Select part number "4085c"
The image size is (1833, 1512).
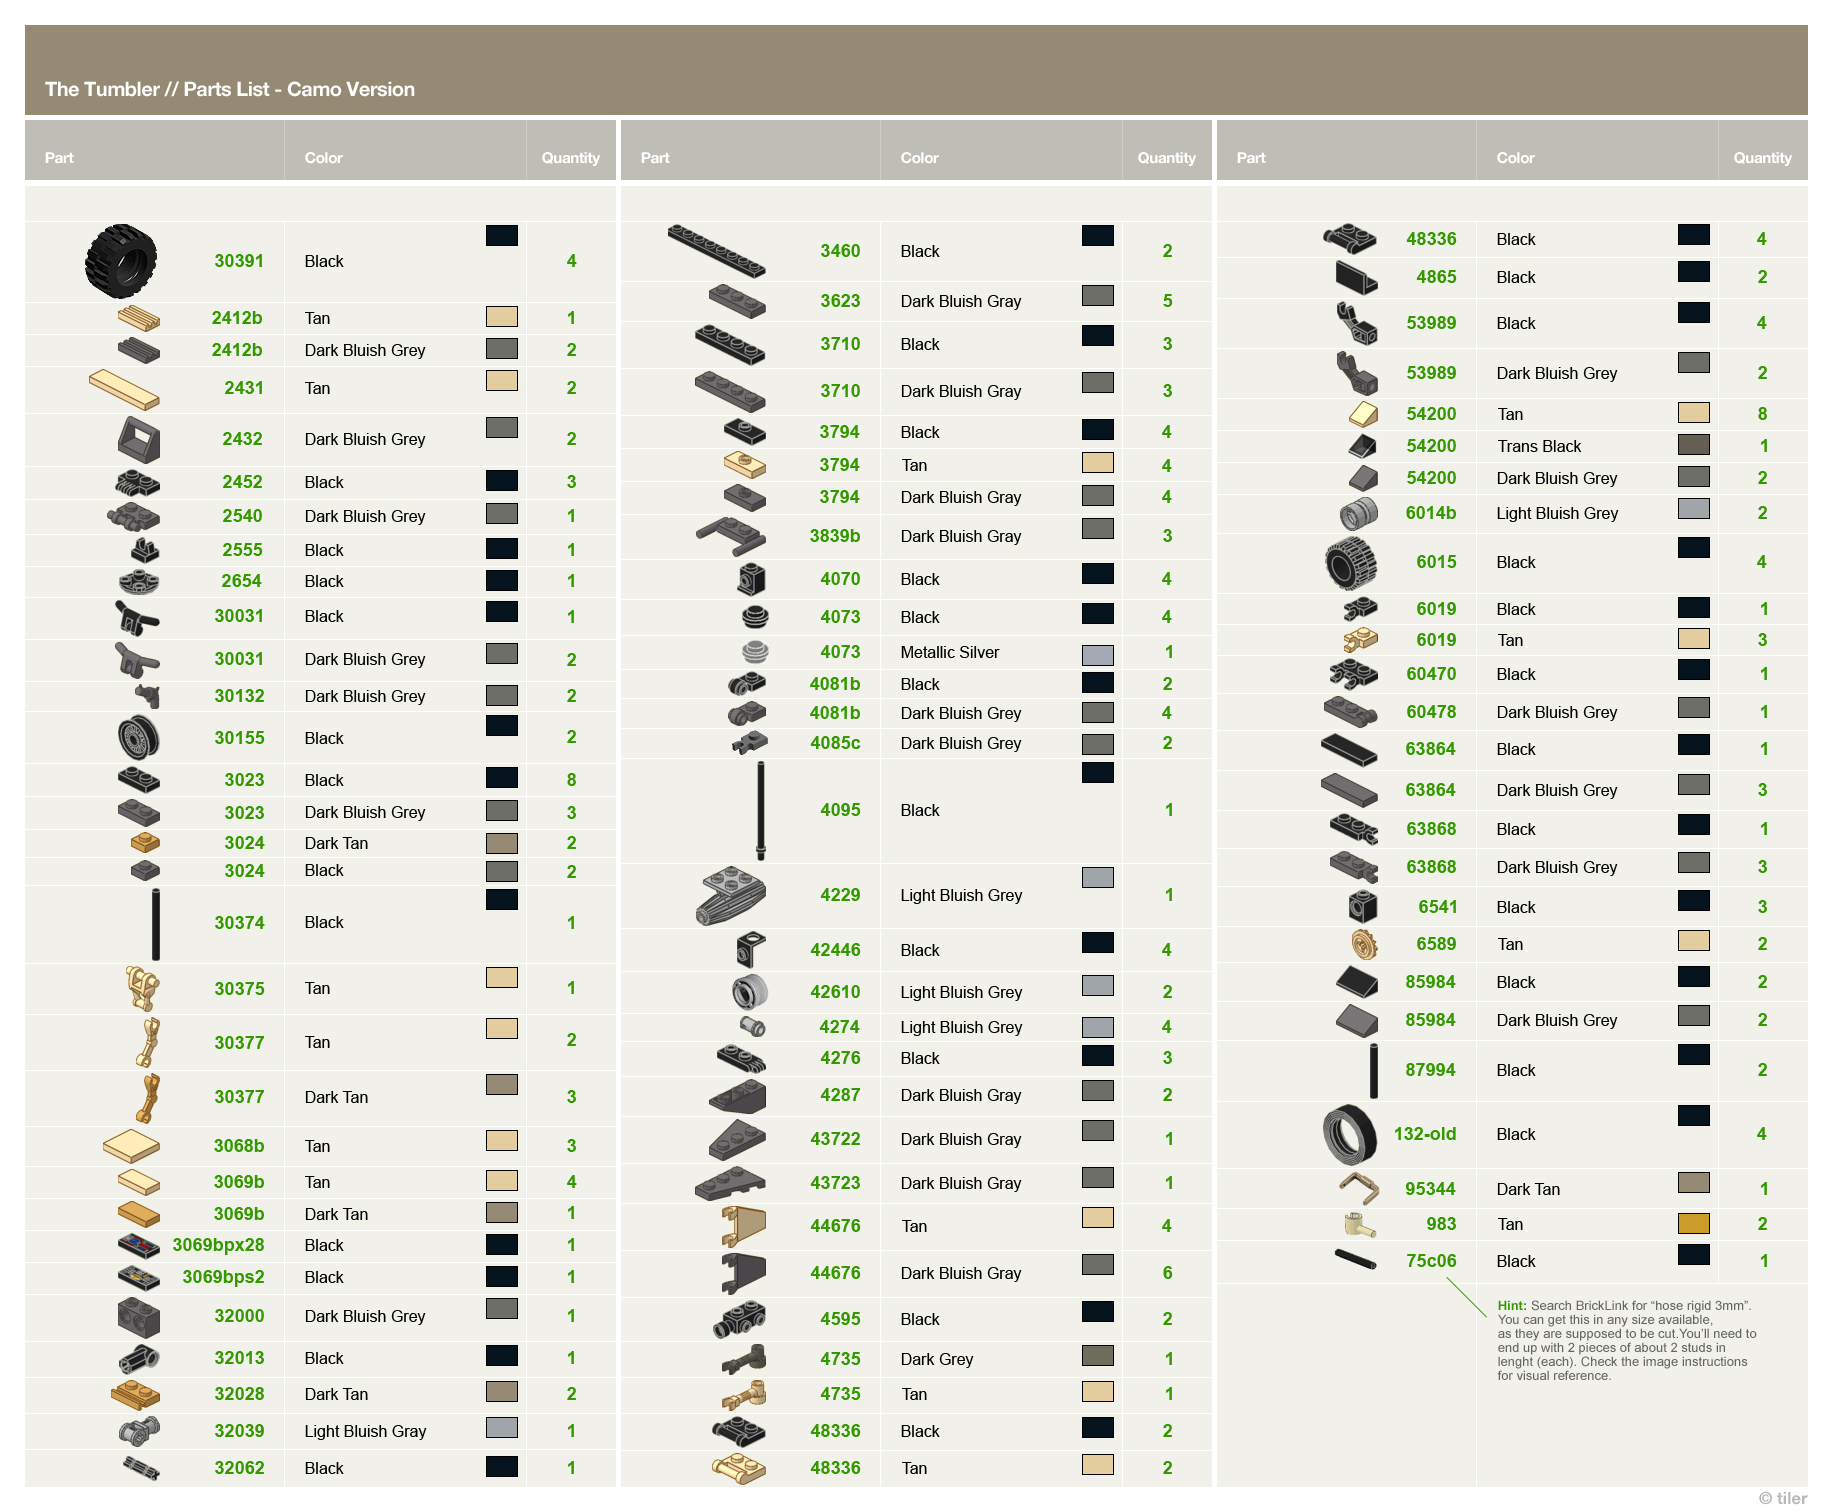[x=835, y=743]
